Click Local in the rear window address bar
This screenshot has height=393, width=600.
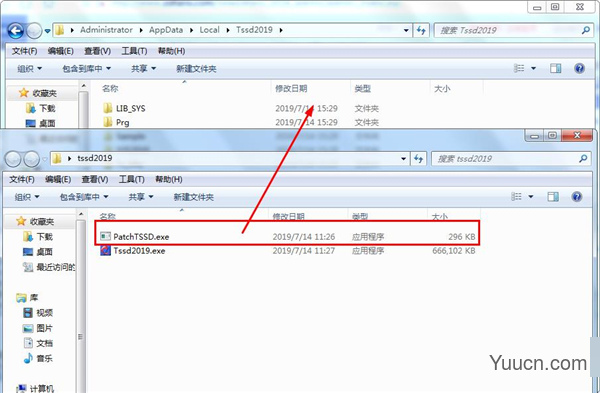pyautogui.click(x=209, y=30)
